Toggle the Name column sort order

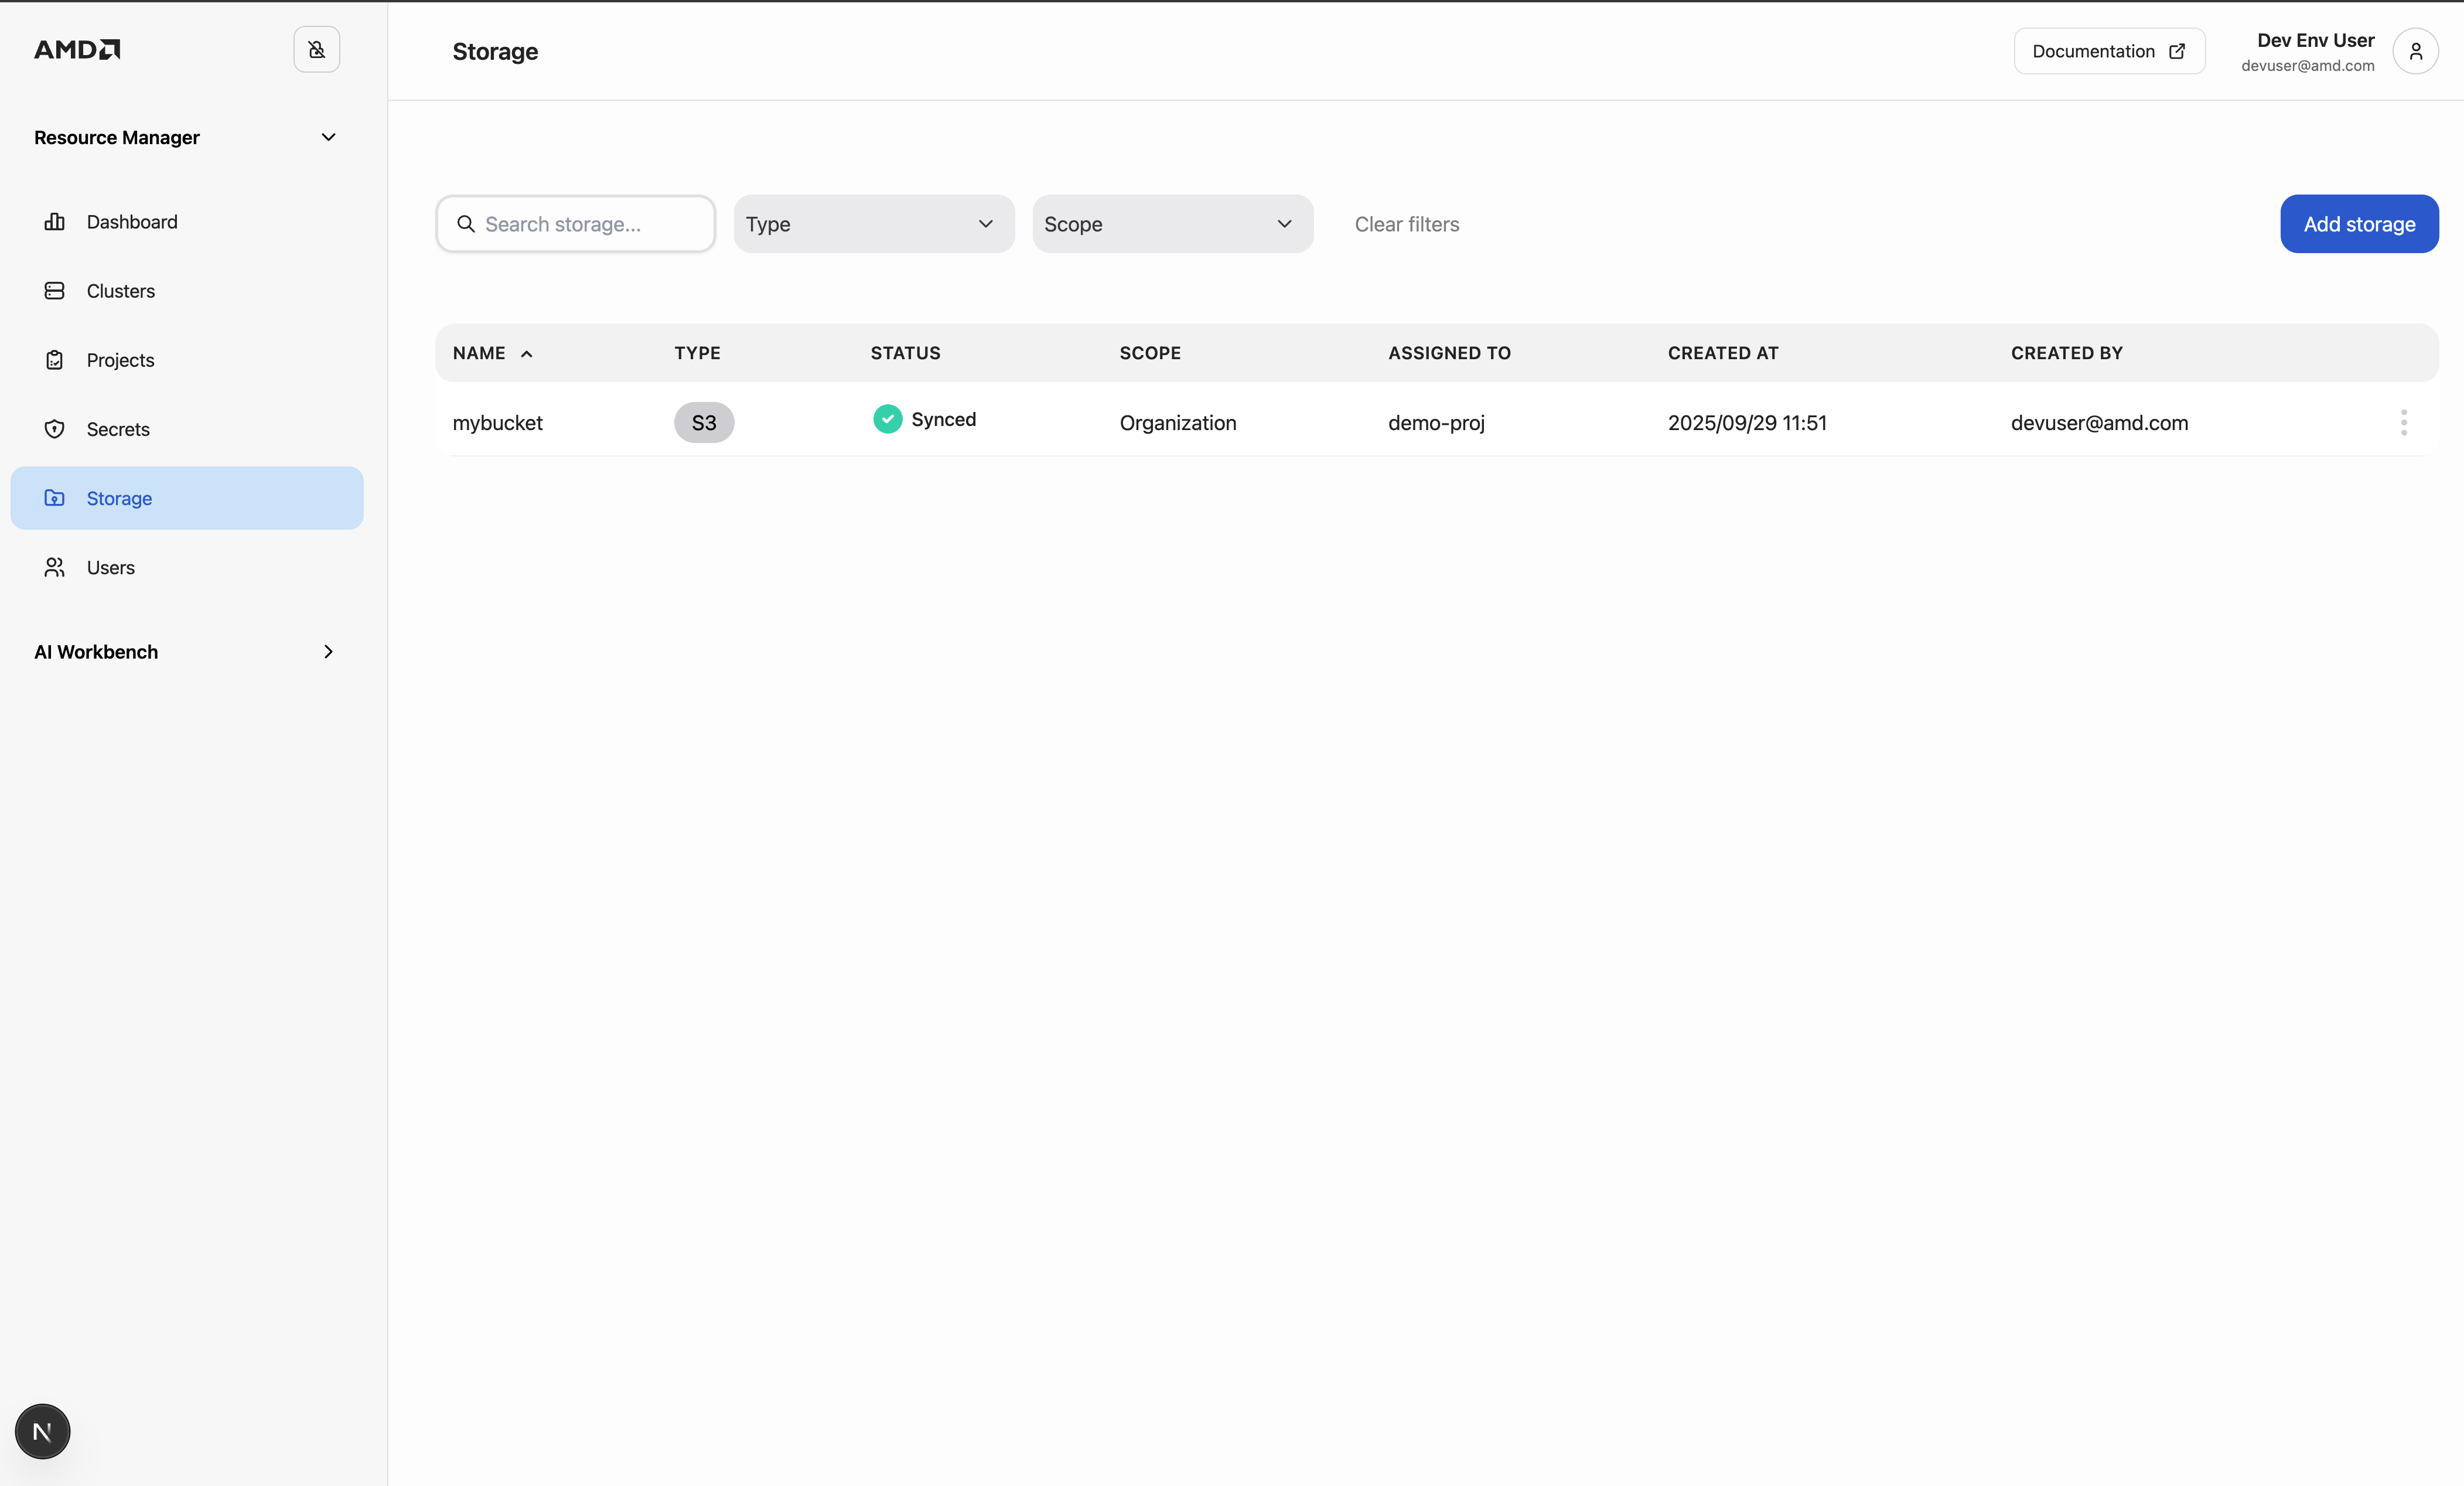tap(492, 353)
